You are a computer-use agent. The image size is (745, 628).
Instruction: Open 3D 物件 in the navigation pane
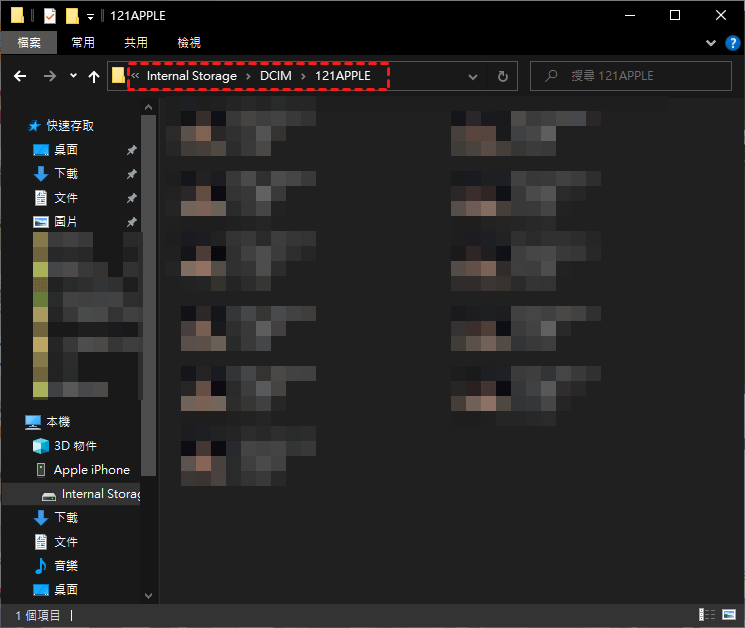pos(75,446)
